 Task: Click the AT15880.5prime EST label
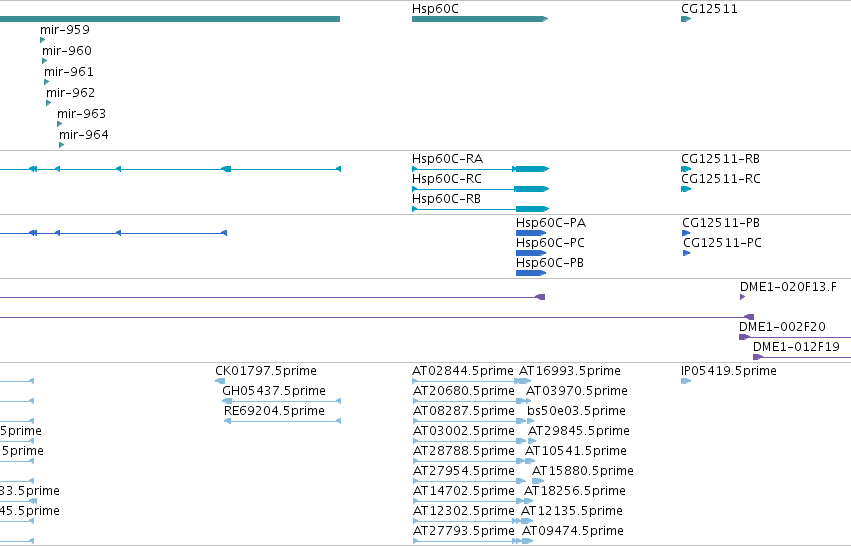(x=582, y=472)
